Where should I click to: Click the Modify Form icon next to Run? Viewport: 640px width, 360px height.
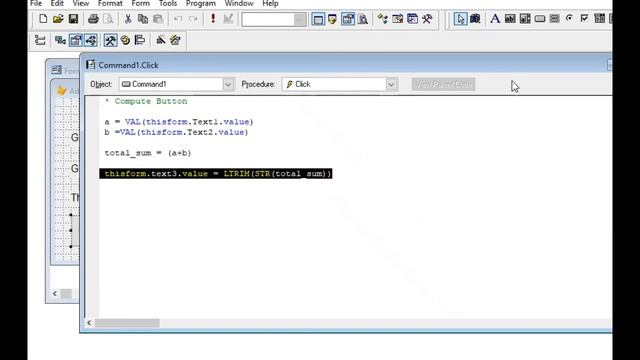pyautogui.click(x=228, y=19)
